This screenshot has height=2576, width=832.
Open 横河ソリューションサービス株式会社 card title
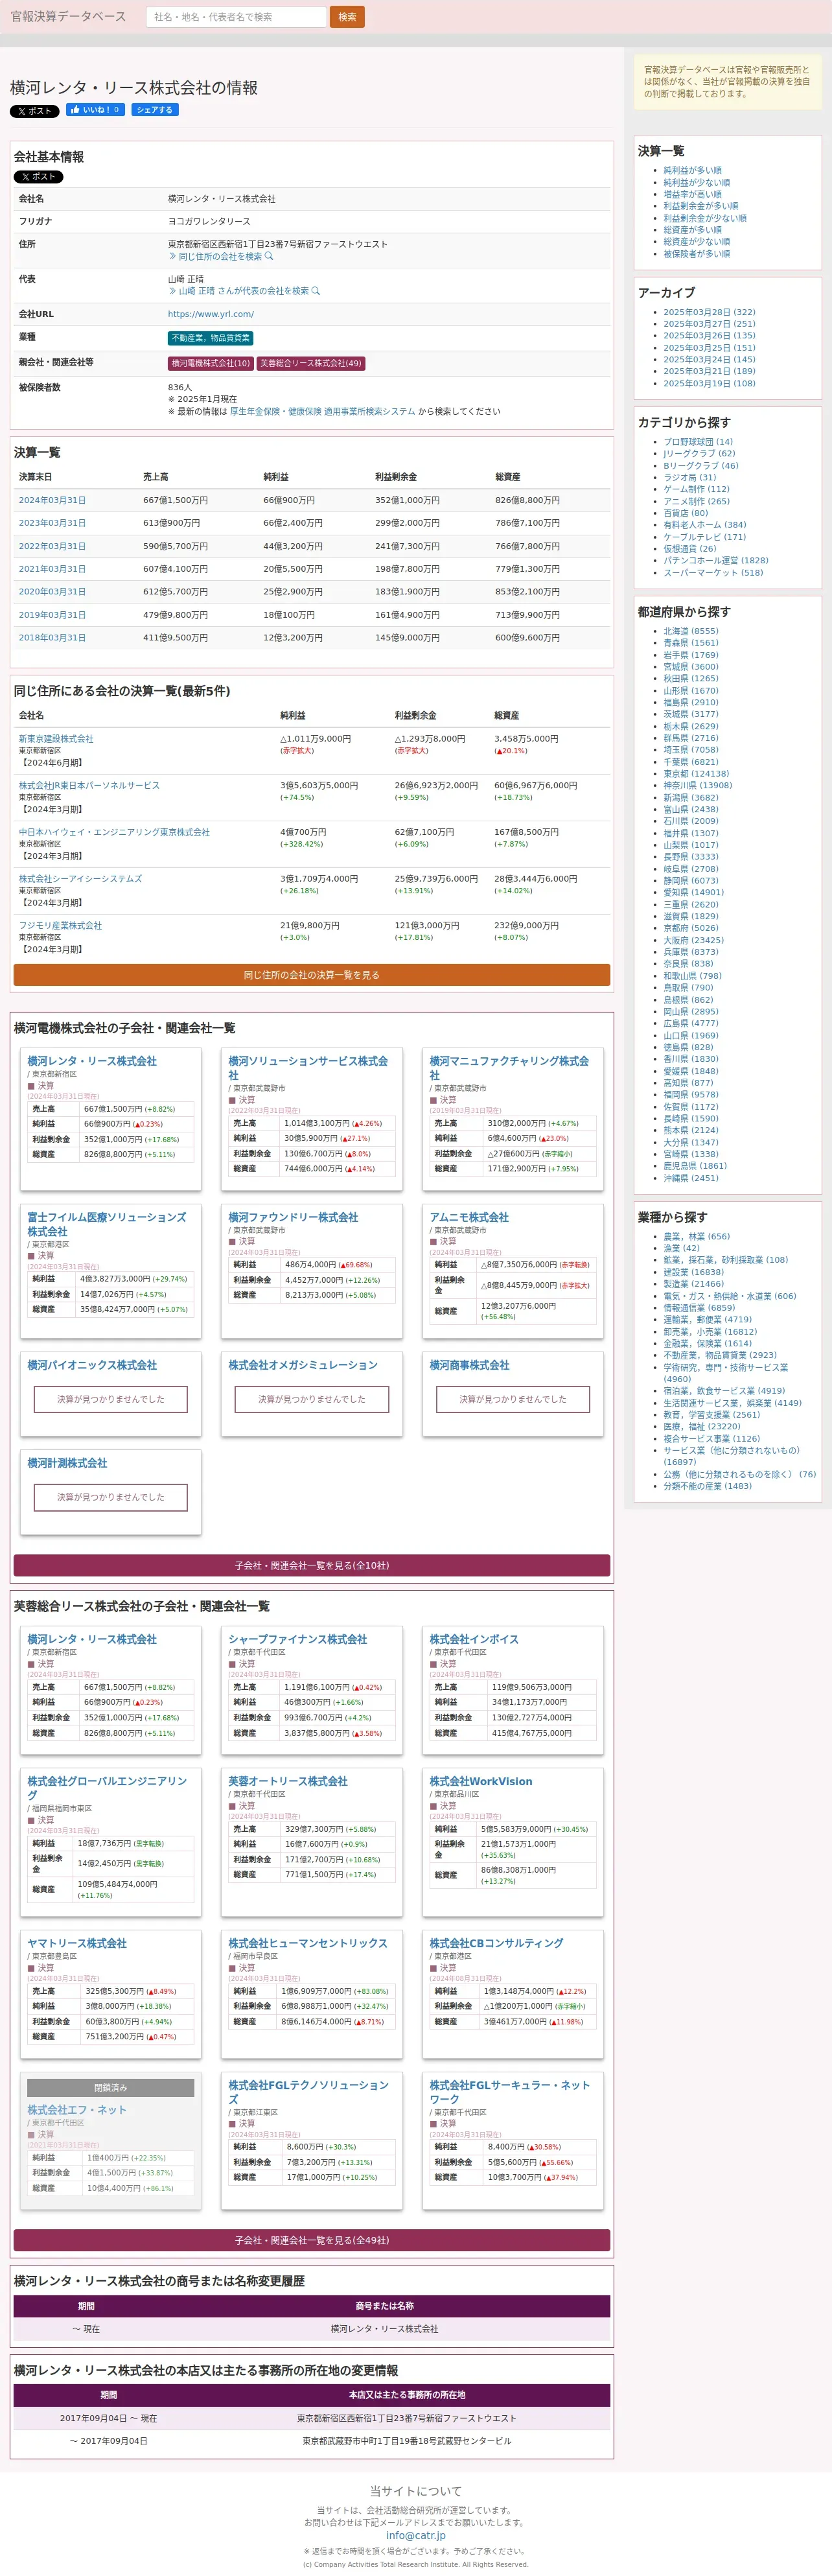click(x=308, y=1068)
